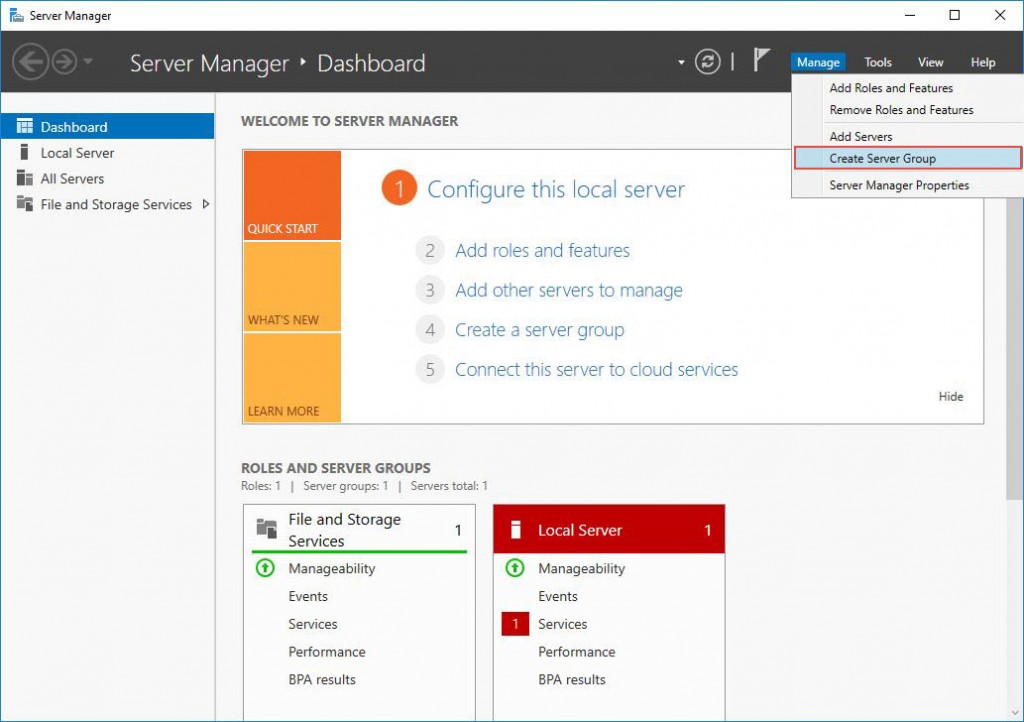Open the Tools menu
The height and width of the screenshot is (722, 1024).
(877, 61)
